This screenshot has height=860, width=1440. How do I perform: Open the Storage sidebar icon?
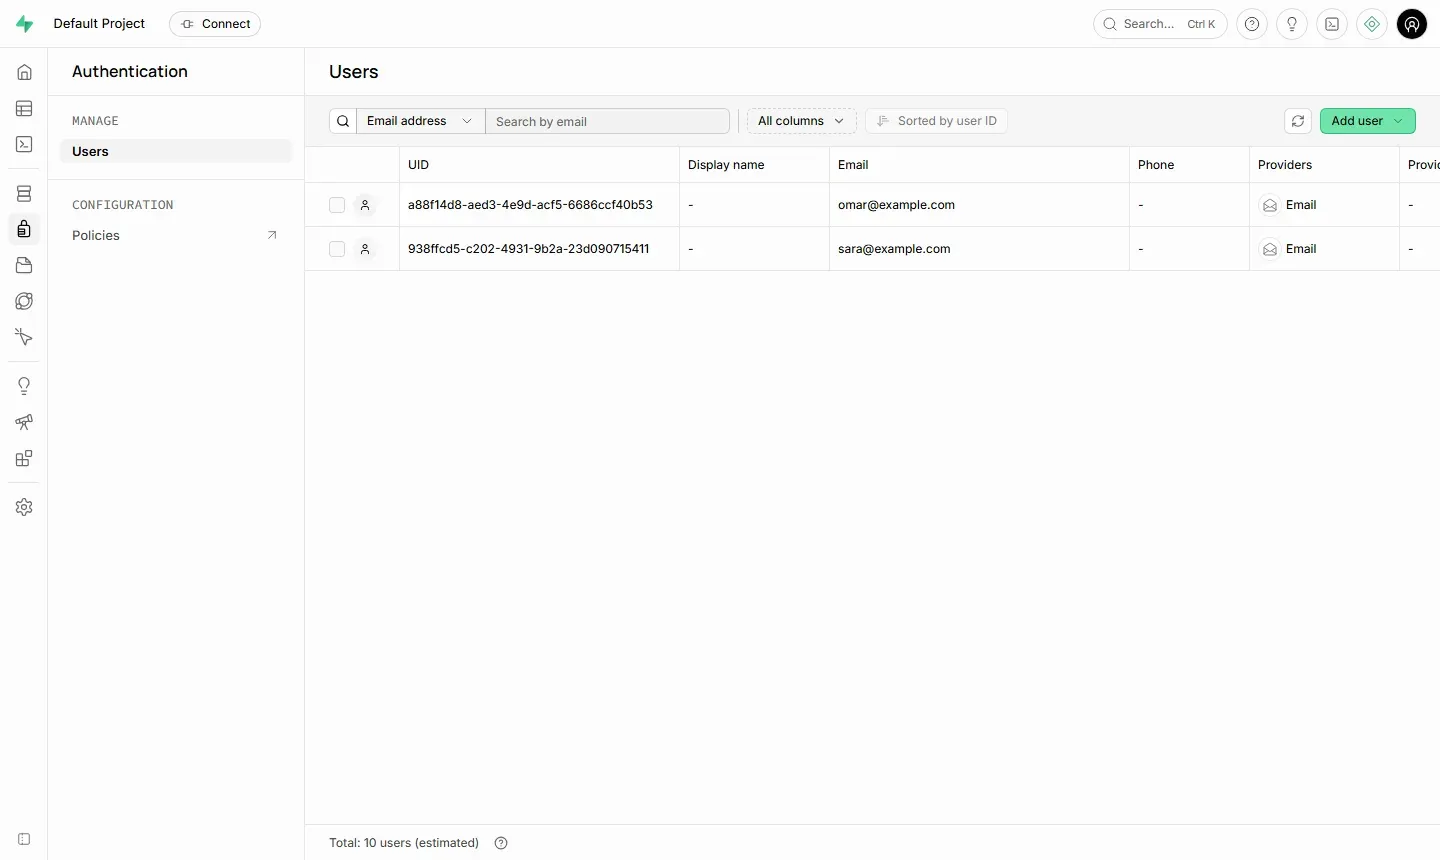(24, 265)
